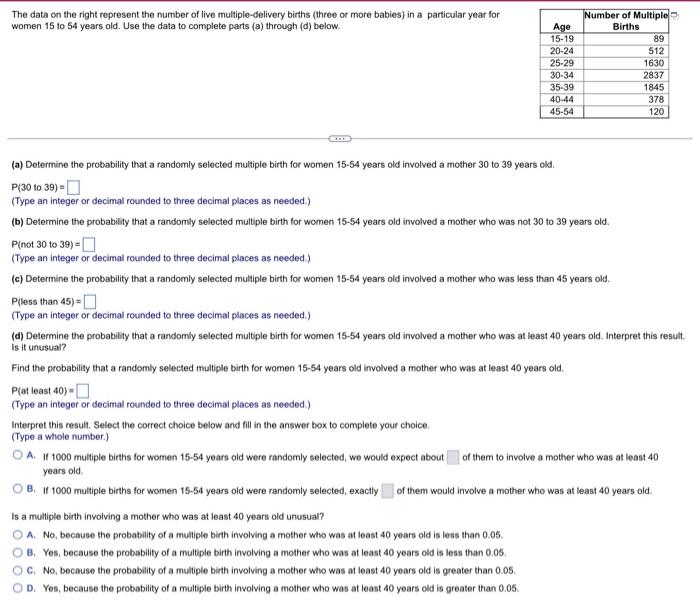Screen dimensions: 700x610
Task: Select interpretation option A 'expect about'
Action: click(x=18, y=455)
